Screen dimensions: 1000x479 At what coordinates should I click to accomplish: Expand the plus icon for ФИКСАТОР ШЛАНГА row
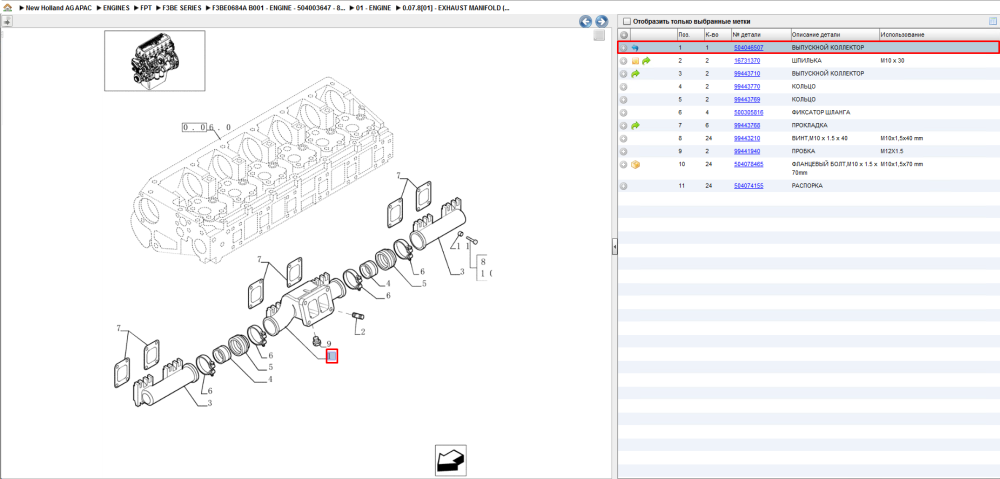pos(624,113)
